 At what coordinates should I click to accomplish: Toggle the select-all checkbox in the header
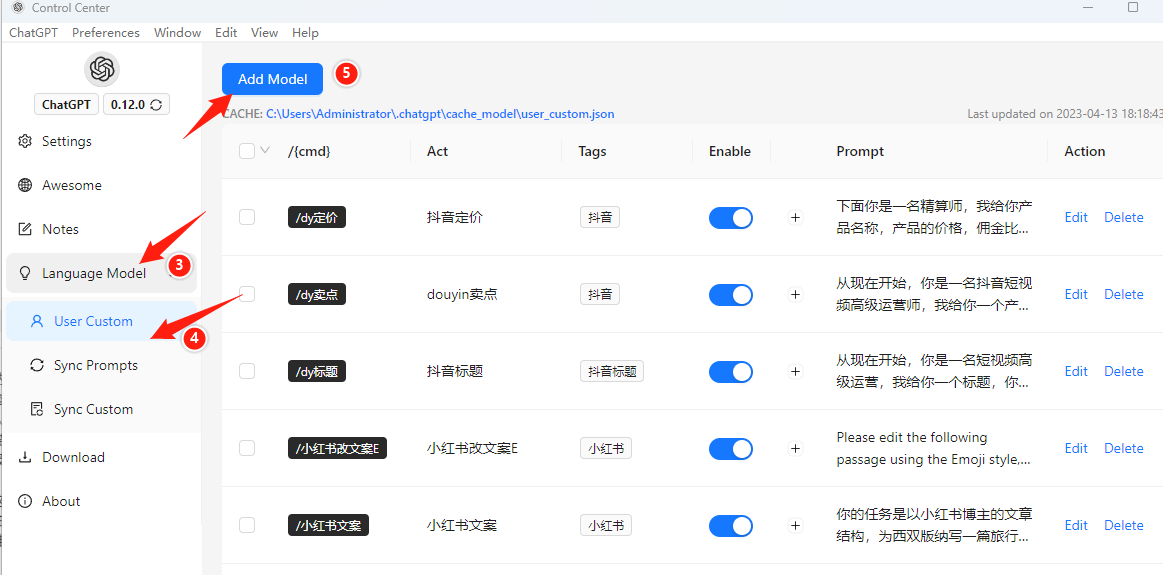pyautogui.click(x=247, y=151)
